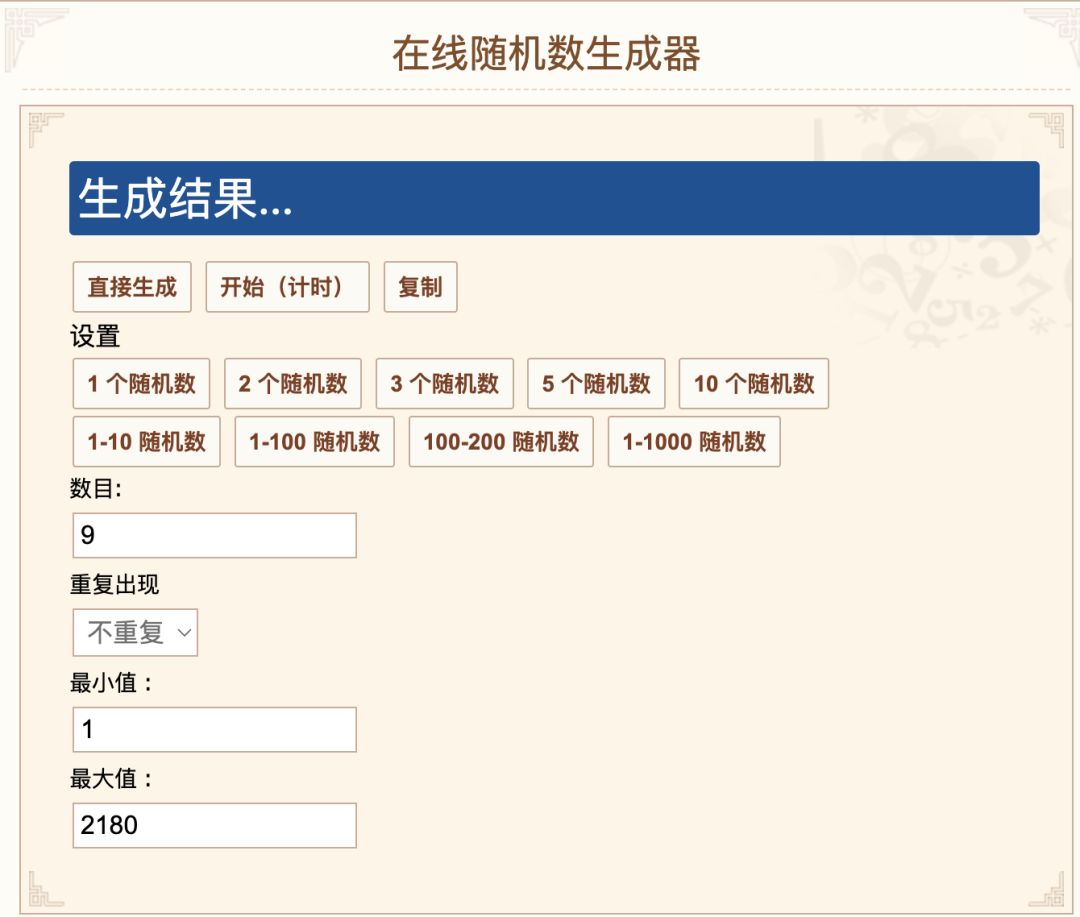Click the 设置 section label
The height and width of the screenshot is (917, 1080).
tap(95, 337)
